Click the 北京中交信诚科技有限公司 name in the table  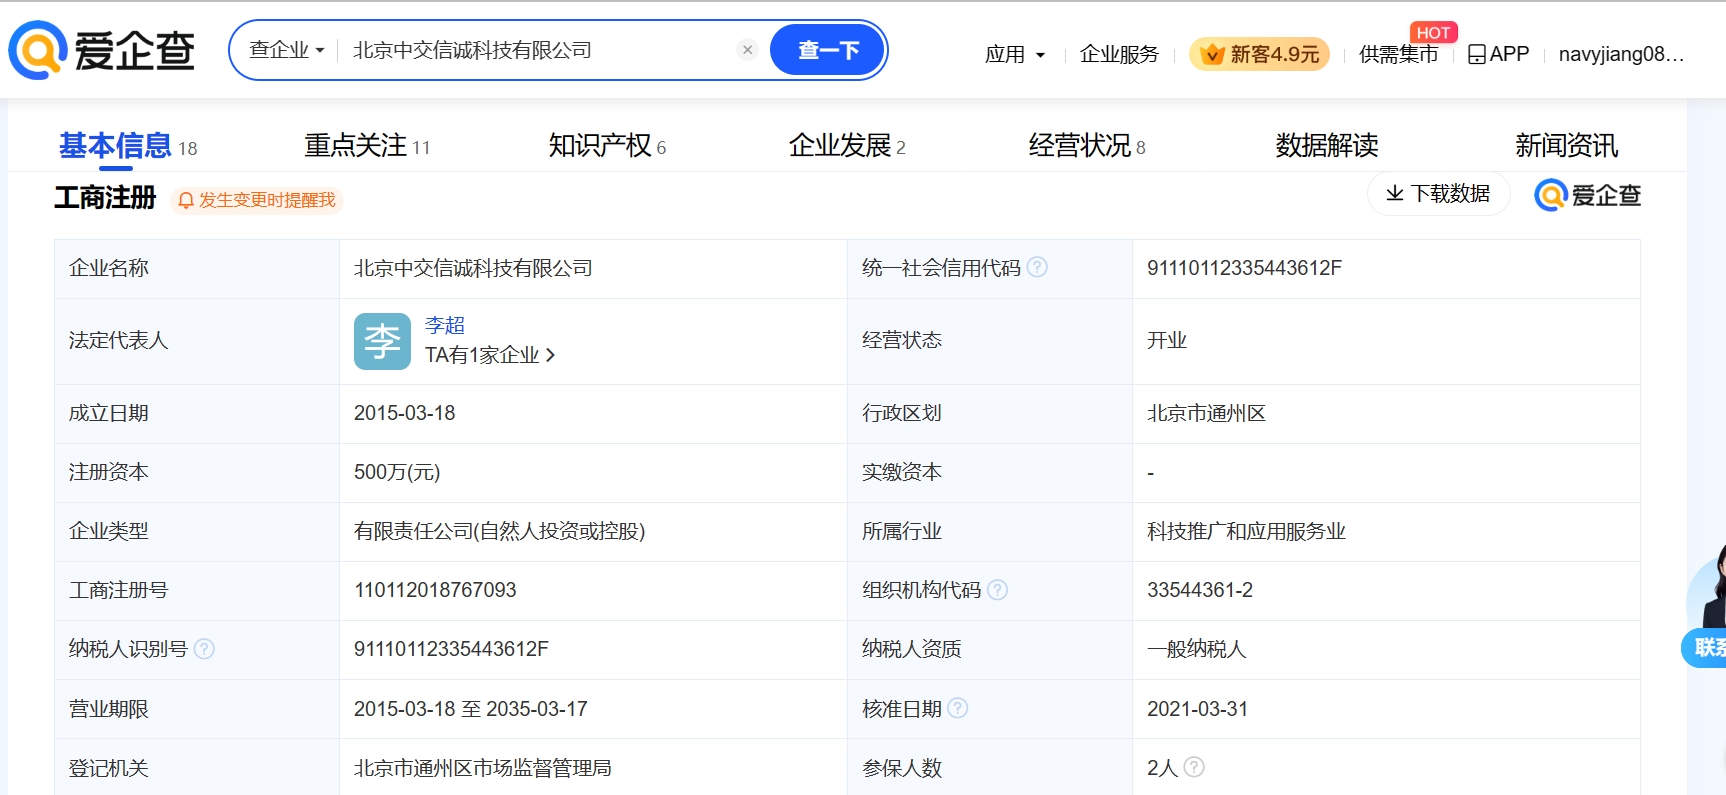473,268
